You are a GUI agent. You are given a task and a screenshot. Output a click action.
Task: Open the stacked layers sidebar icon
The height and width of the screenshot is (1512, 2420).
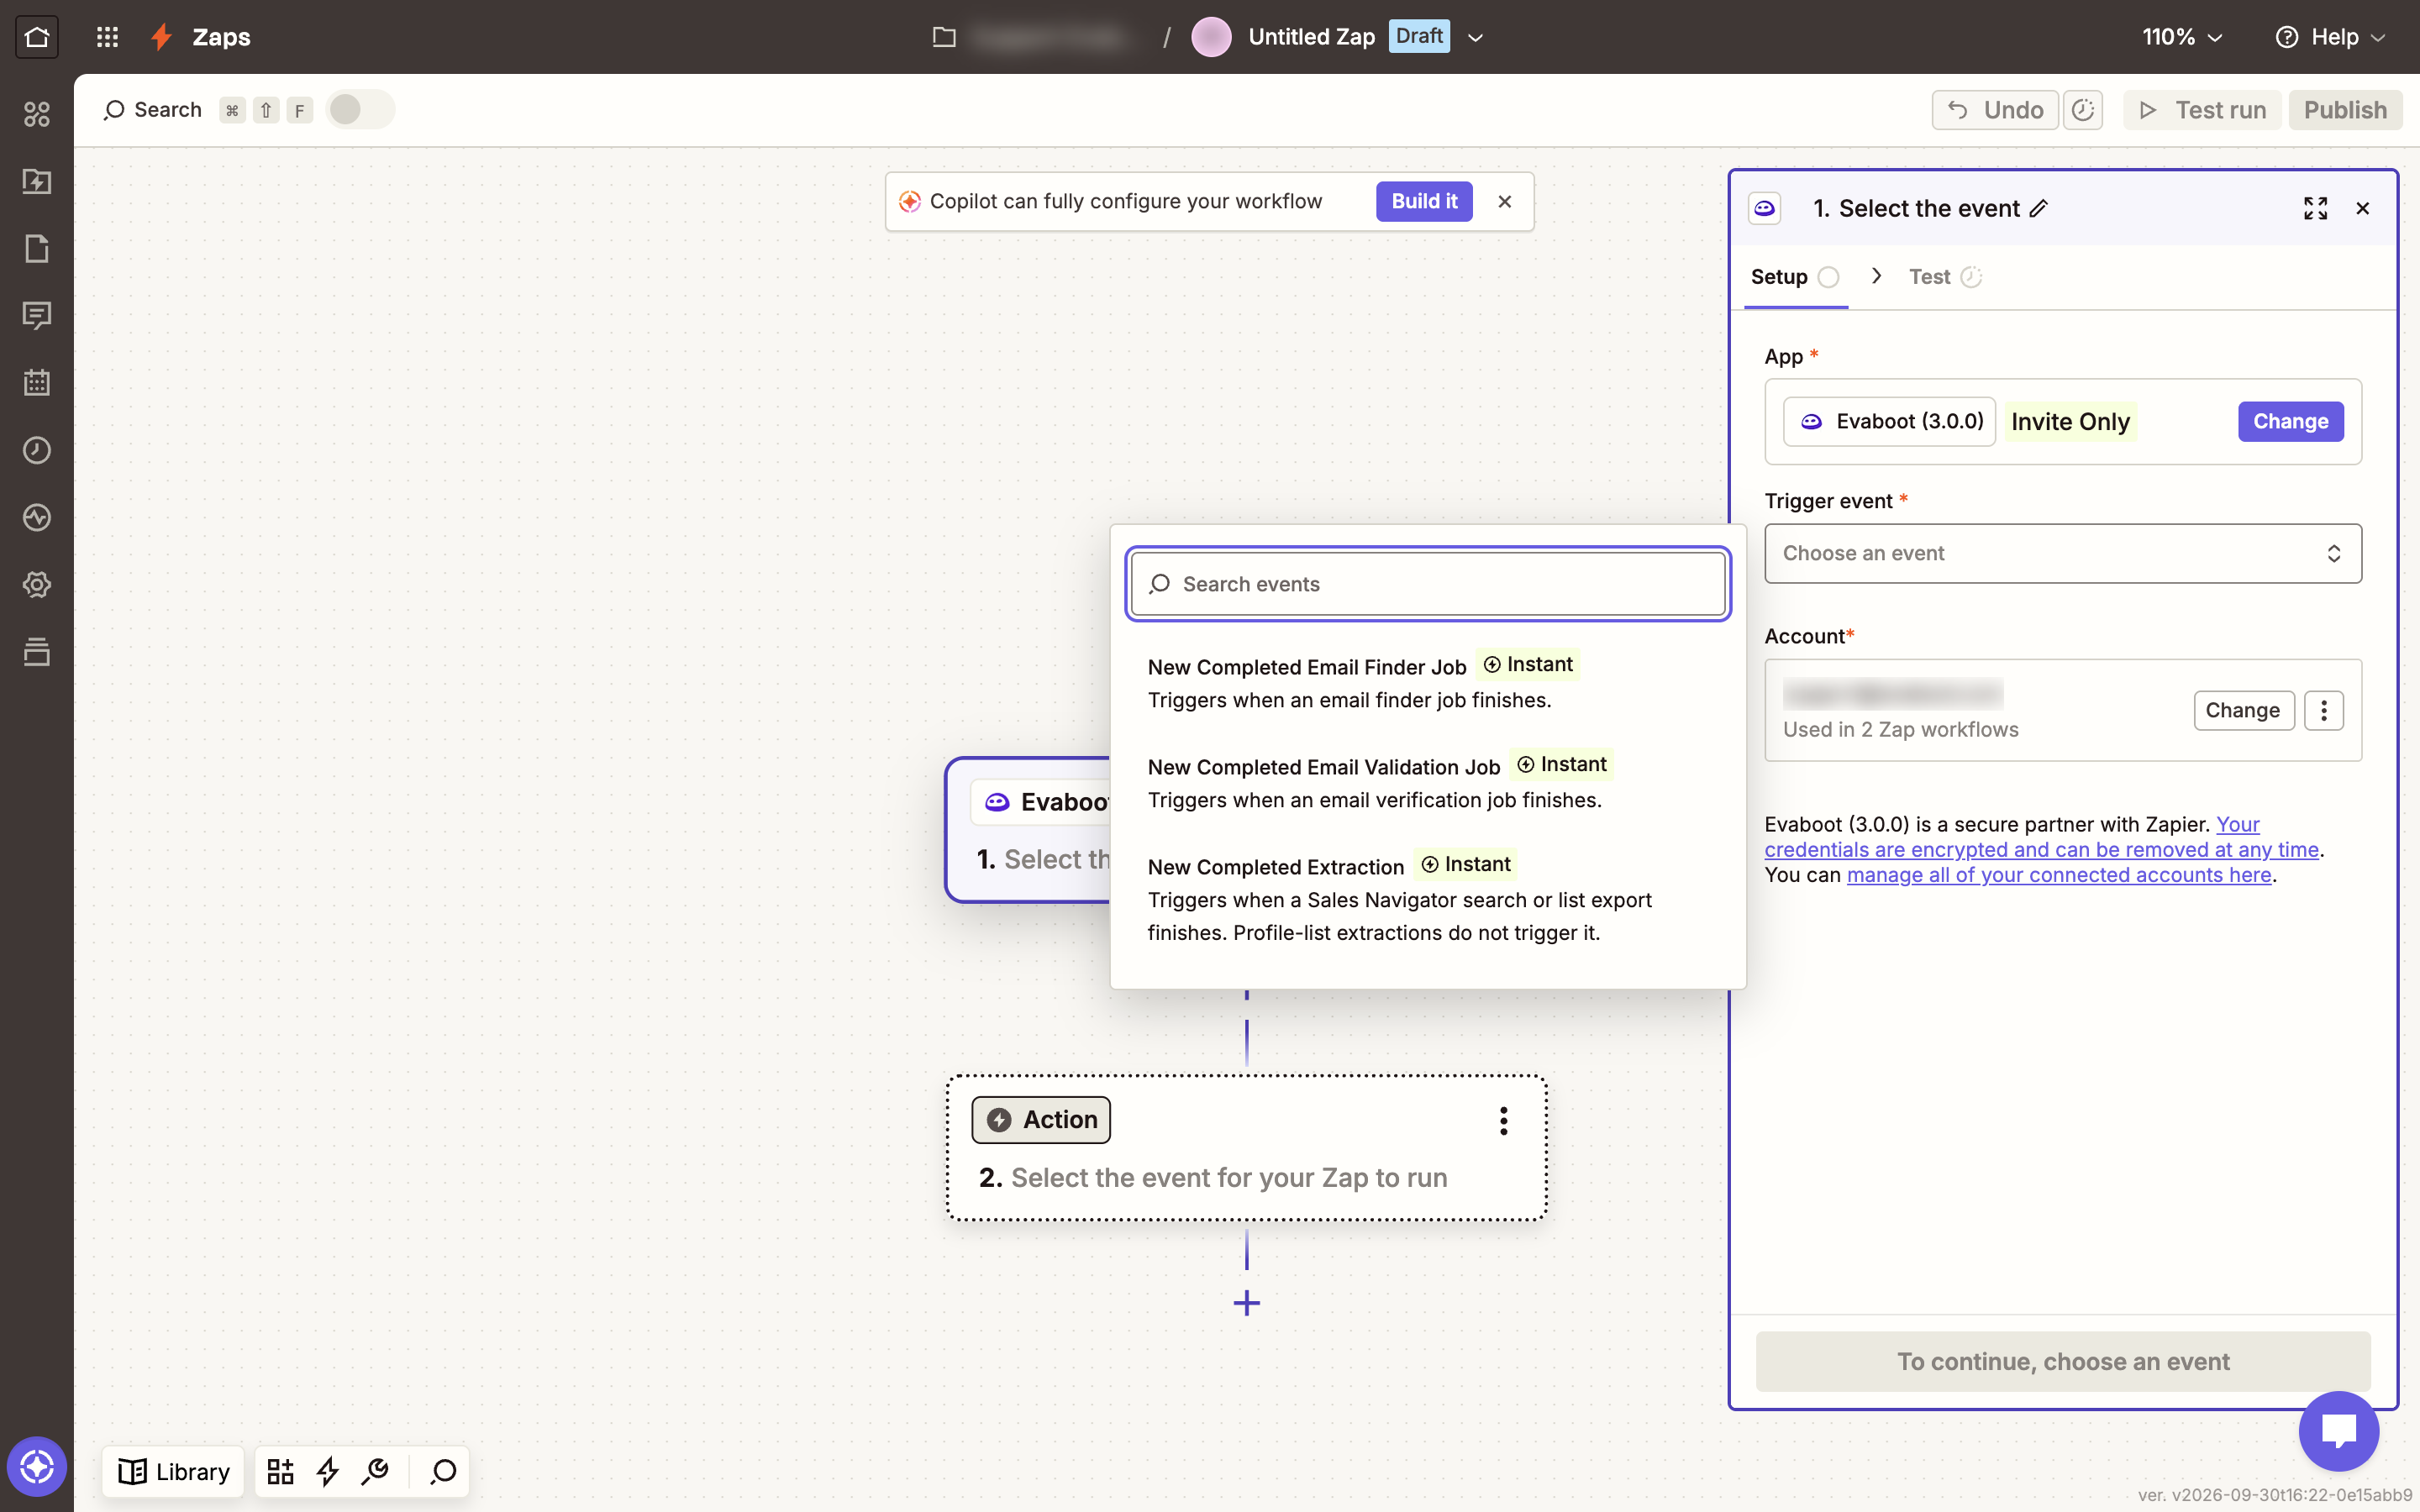(37, 652)
